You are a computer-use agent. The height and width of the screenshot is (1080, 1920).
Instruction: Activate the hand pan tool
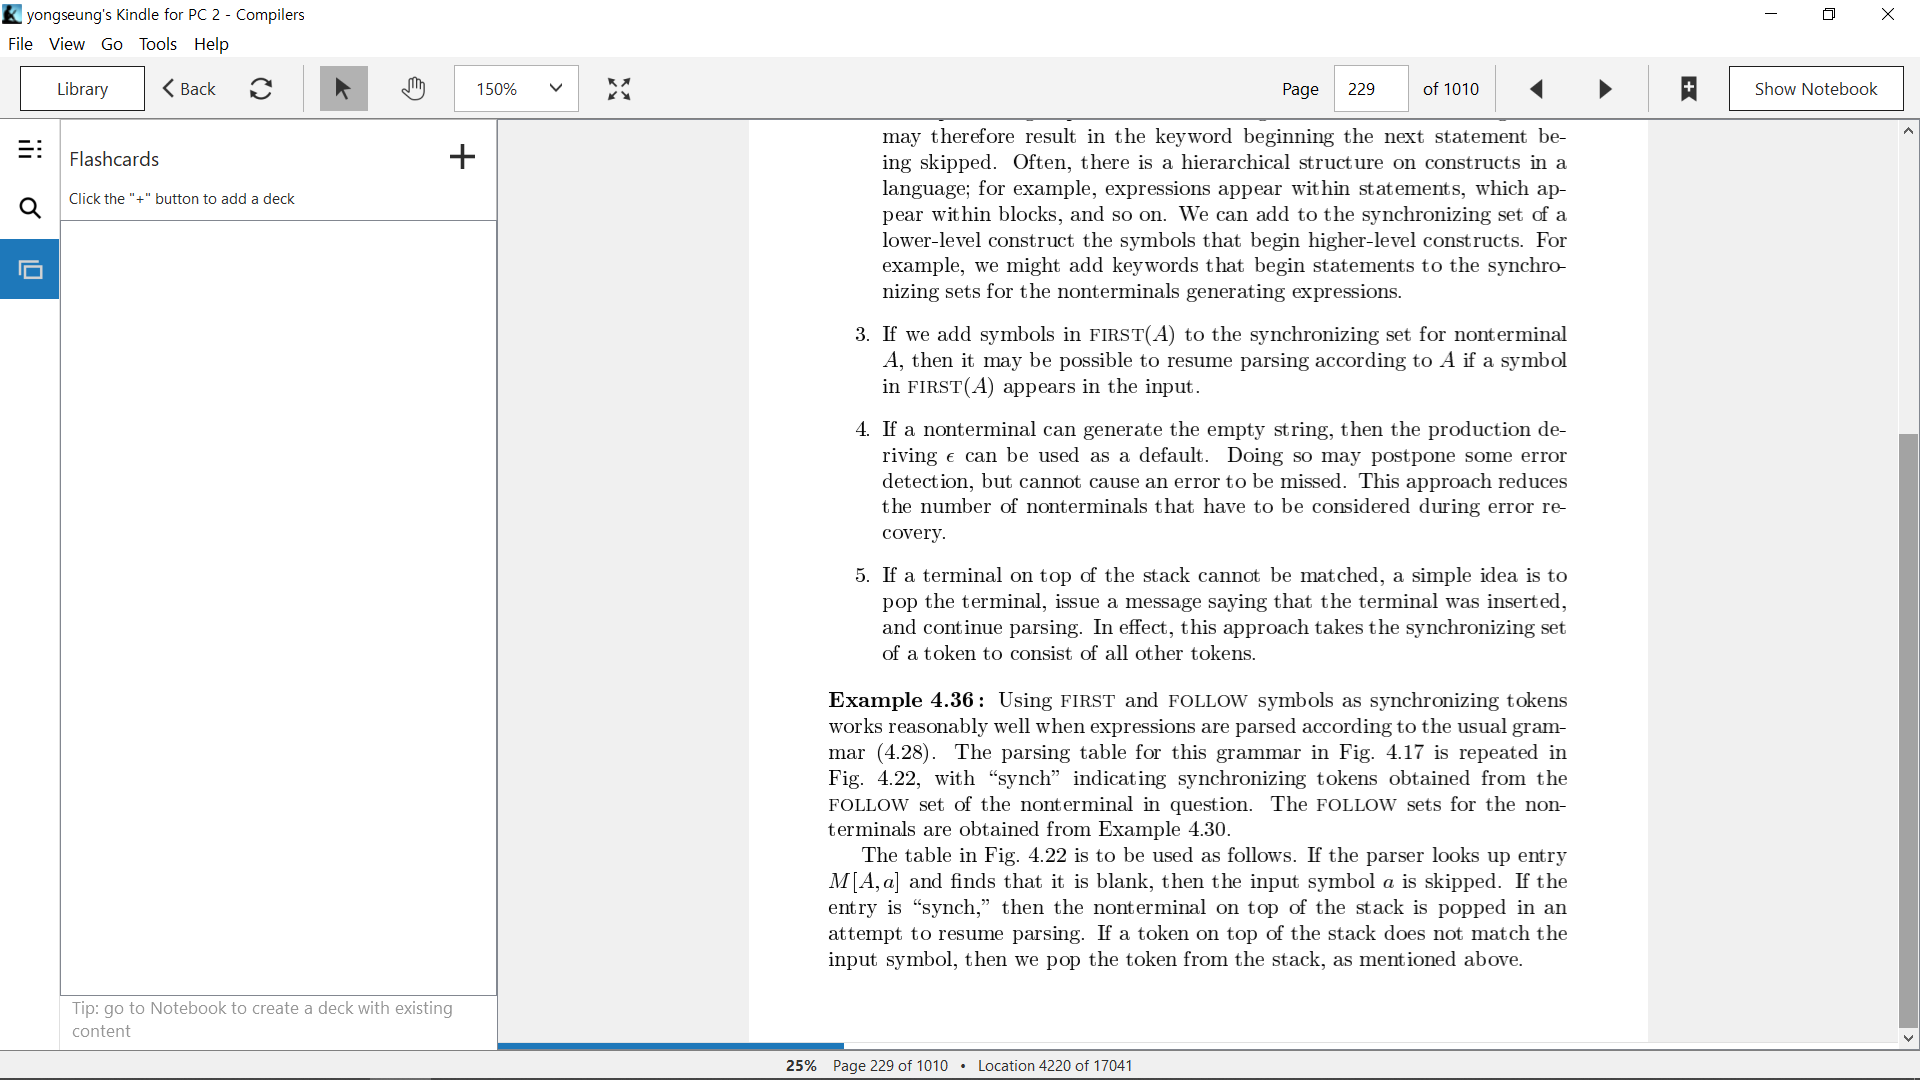click(413, 89)
